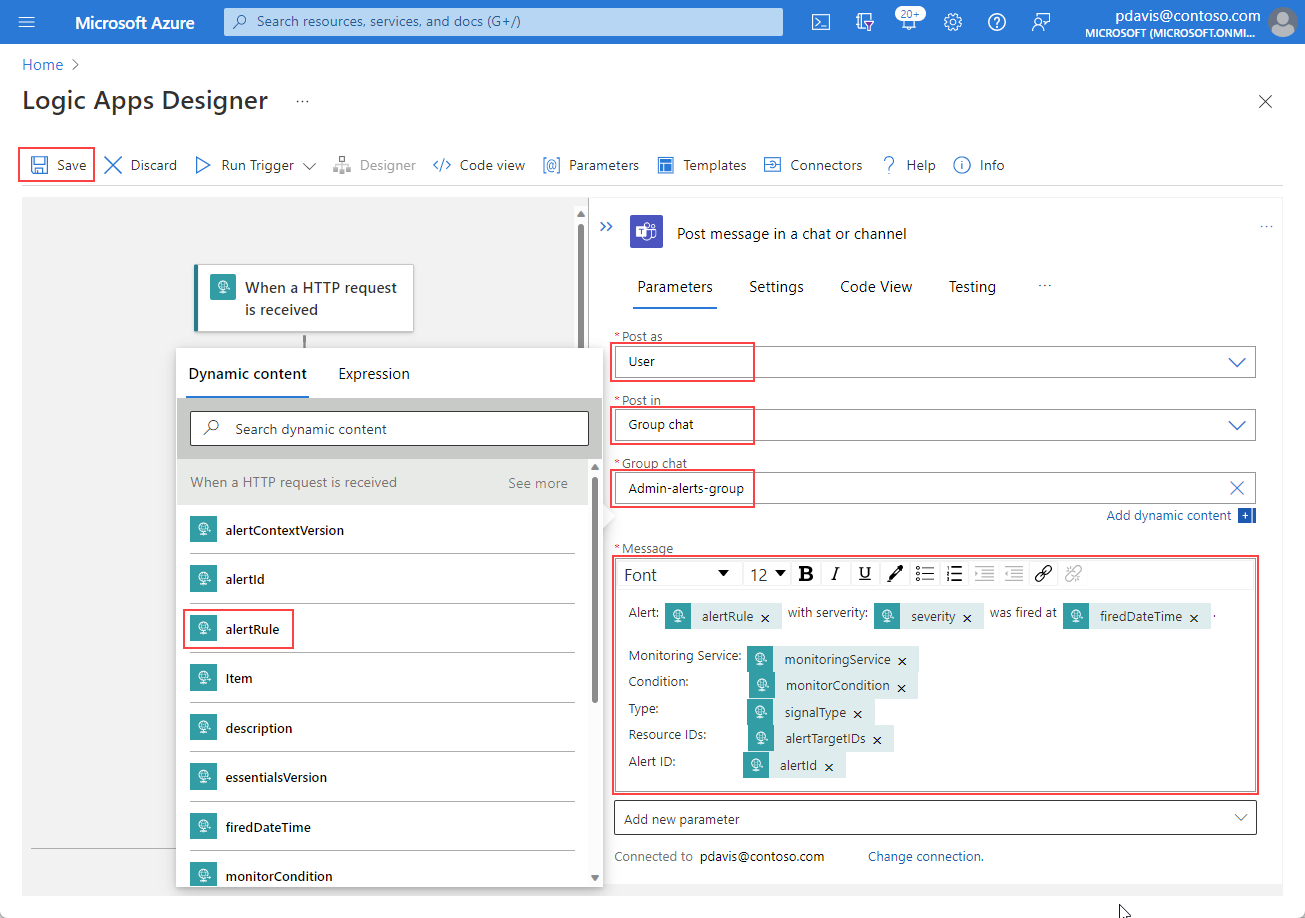1305x918 pixels.
Task: Remove the firedDateTime token from message
Action: [1193, 618]
